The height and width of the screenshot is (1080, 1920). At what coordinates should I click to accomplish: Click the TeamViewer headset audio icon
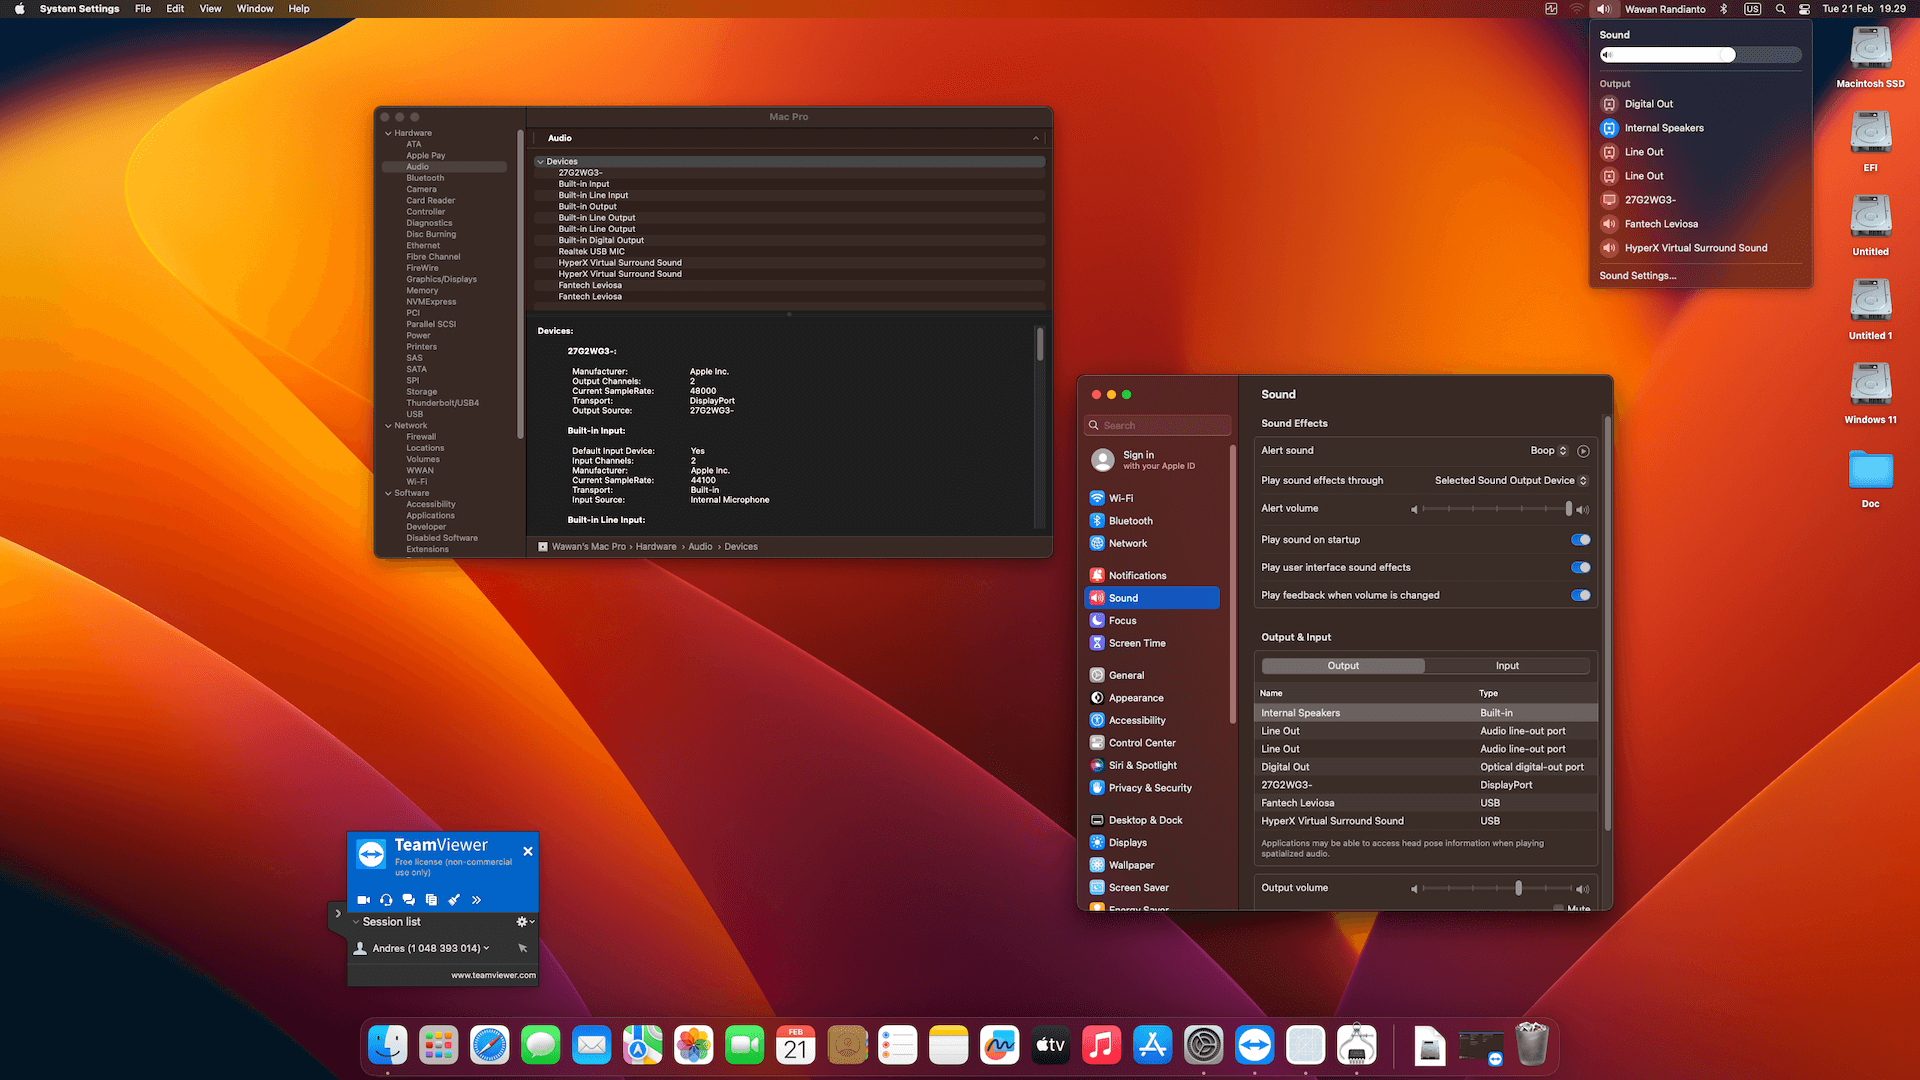386,900
